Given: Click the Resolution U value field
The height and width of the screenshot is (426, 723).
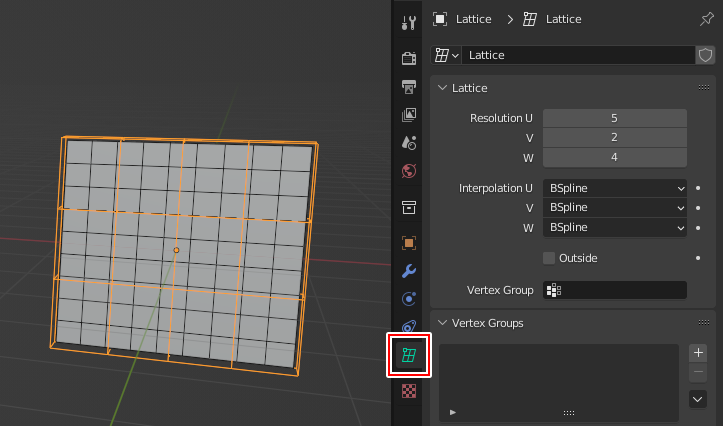Looking at the screenshot, I should pos(614,118).
